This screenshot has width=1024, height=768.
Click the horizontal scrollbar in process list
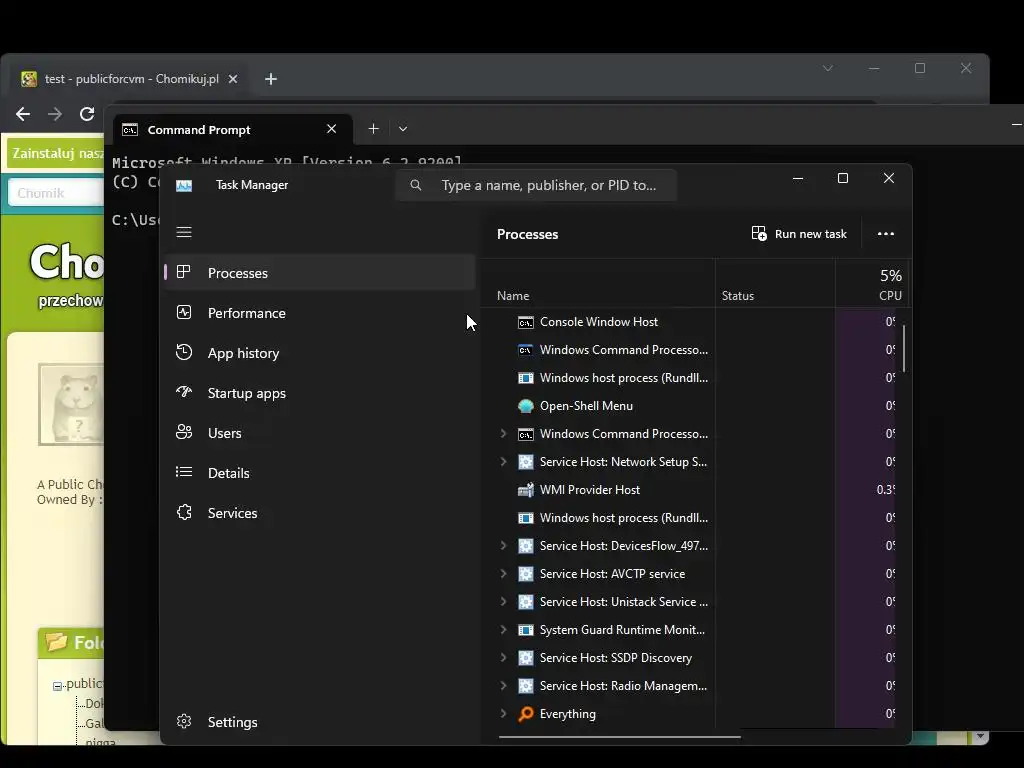(x=620, y=737)
